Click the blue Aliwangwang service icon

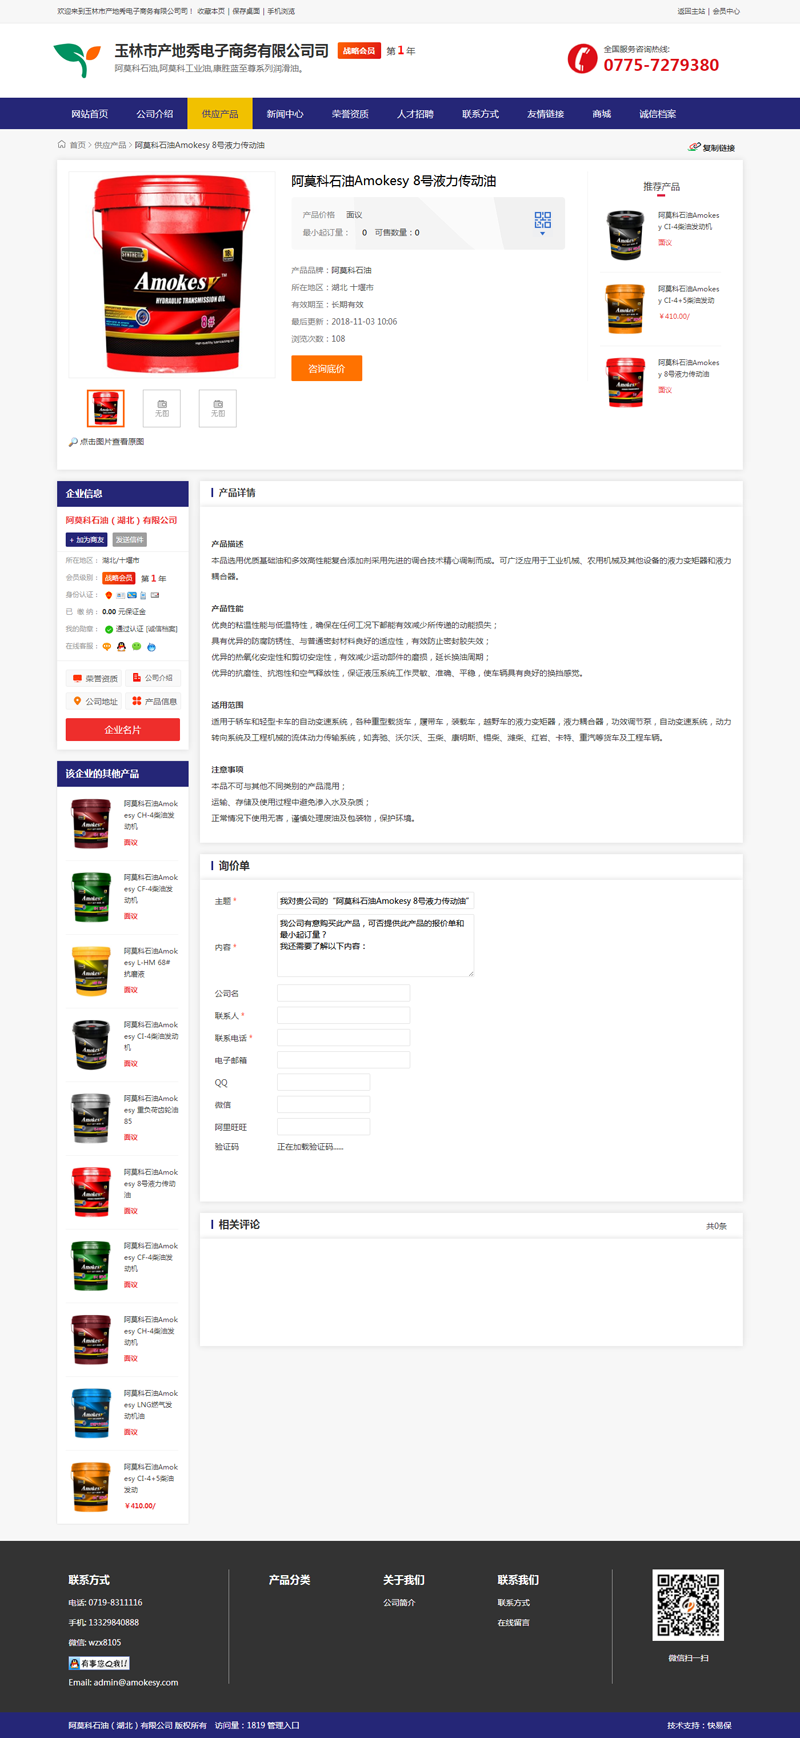151,647
